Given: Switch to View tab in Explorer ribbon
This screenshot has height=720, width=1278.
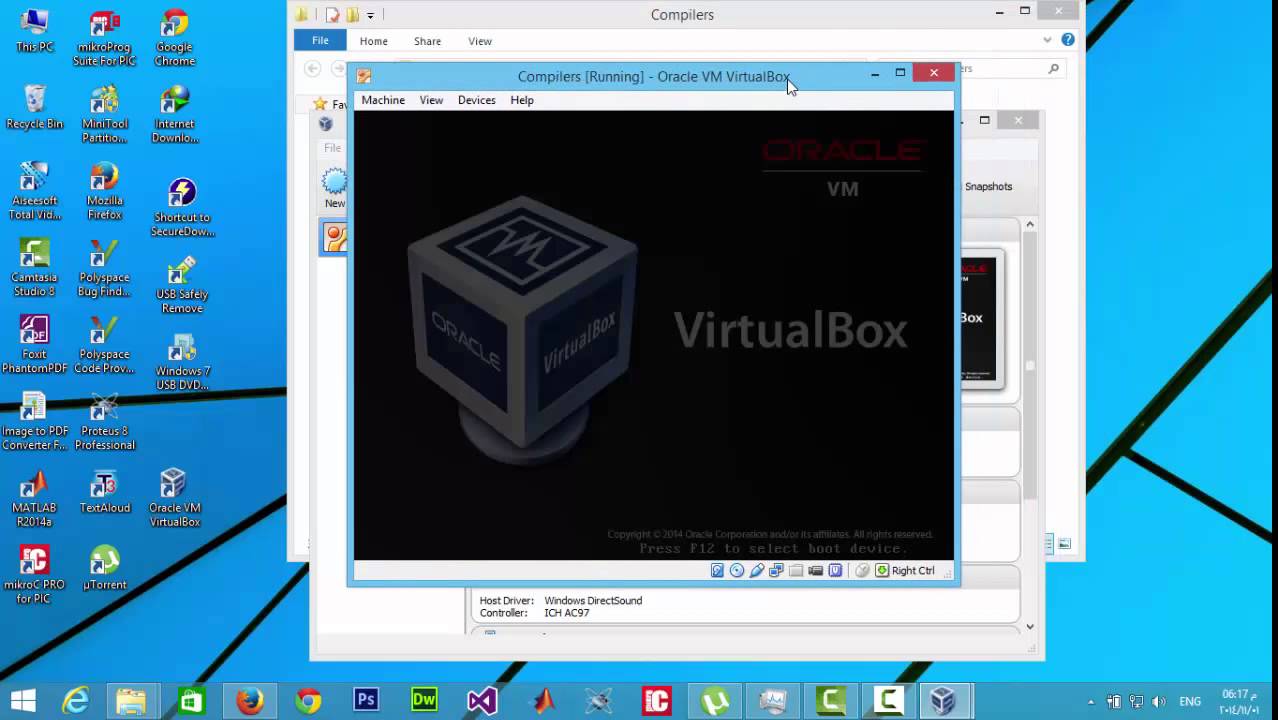Looking at the screenshot, I should point(480,41).
